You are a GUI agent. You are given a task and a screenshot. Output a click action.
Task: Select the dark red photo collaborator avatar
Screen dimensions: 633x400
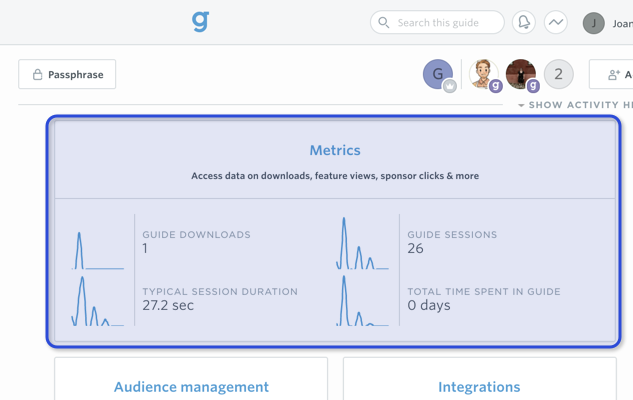[x=521, y=74]
